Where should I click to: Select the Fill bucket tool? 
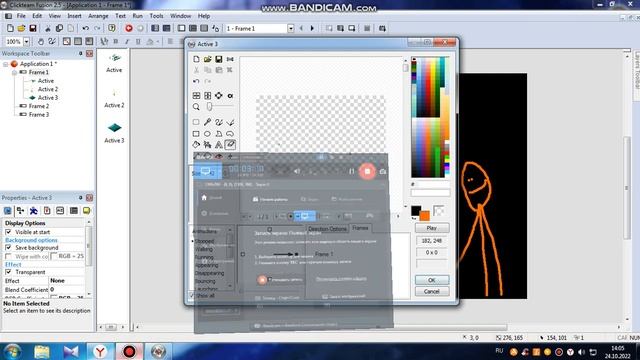[196, 144]
